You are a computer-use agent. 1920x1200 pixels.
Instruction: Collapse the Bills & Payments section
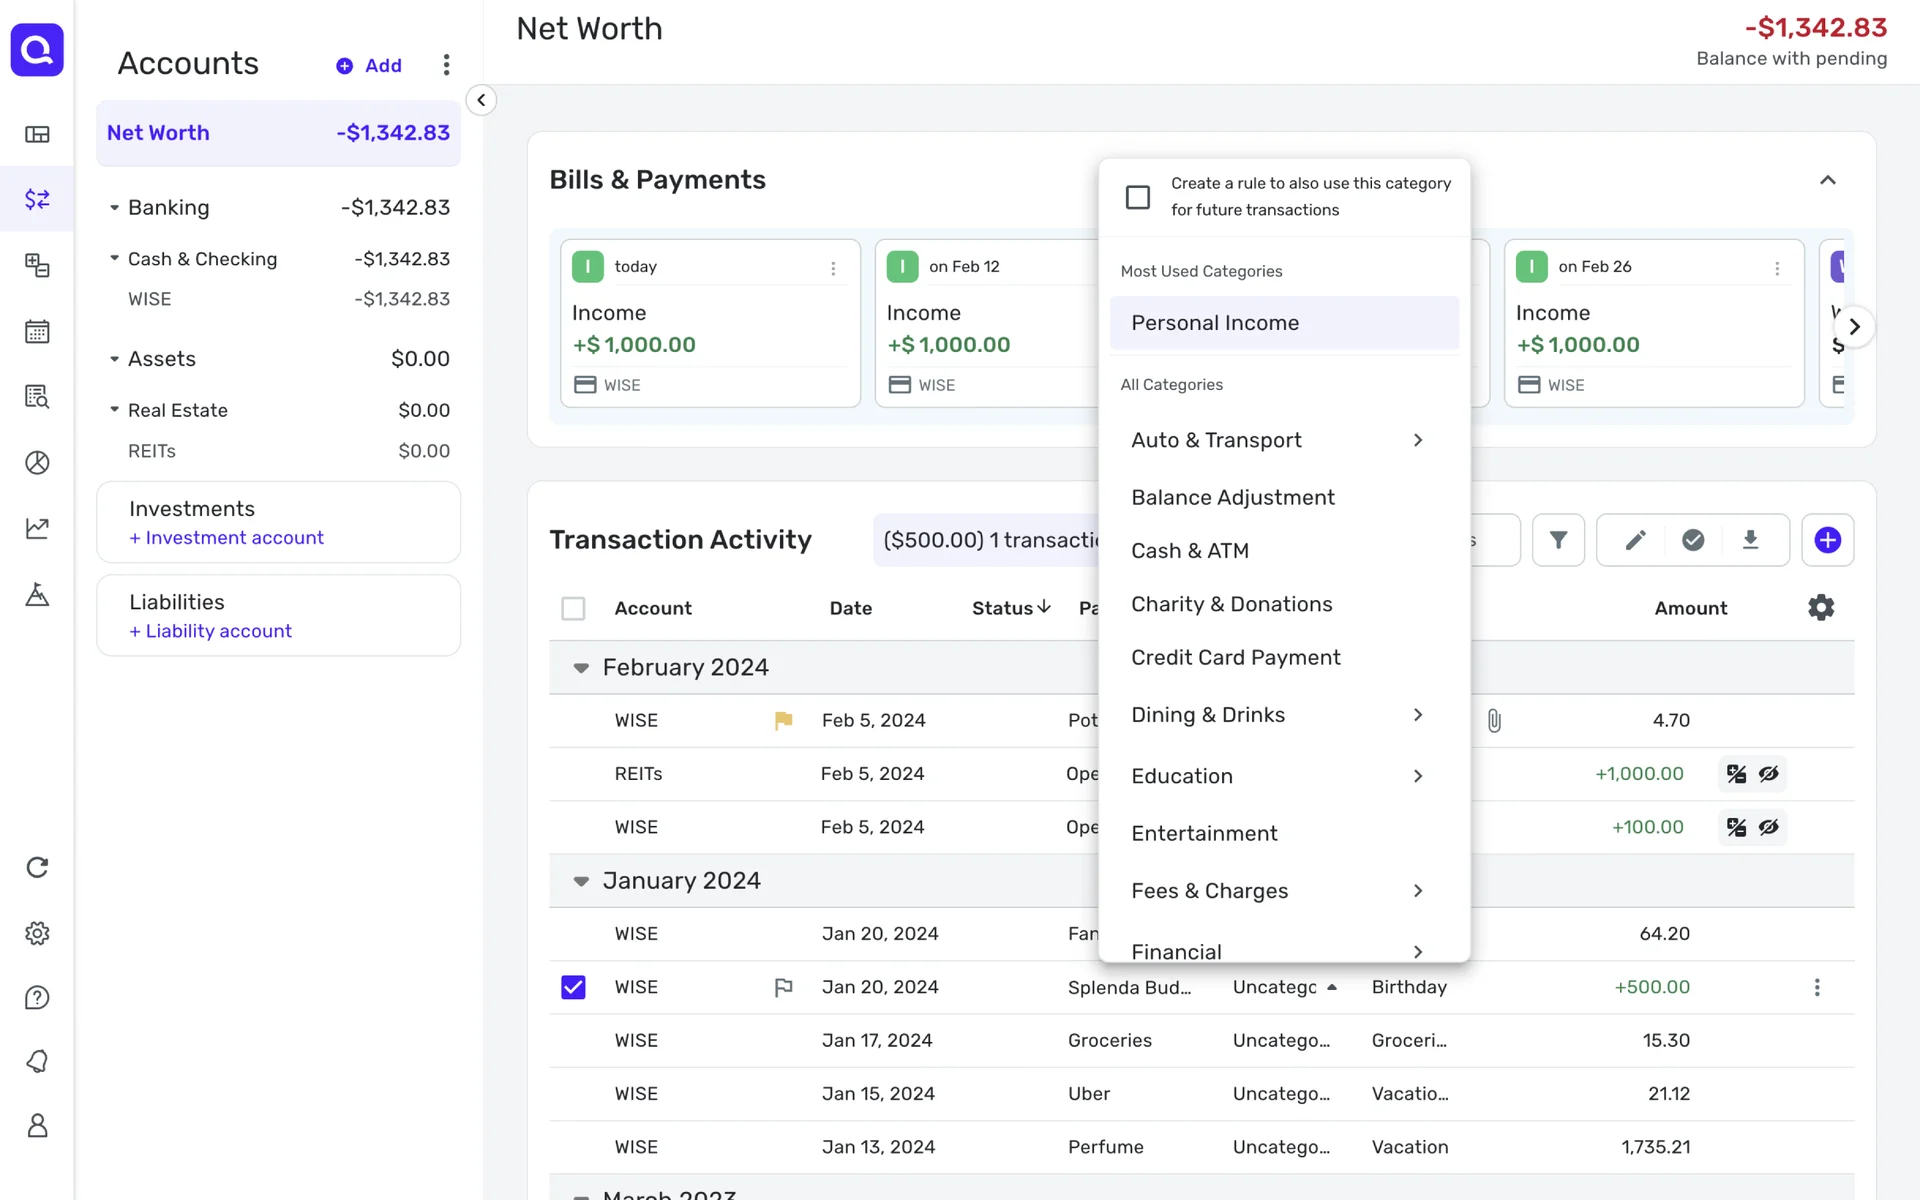1827,180
